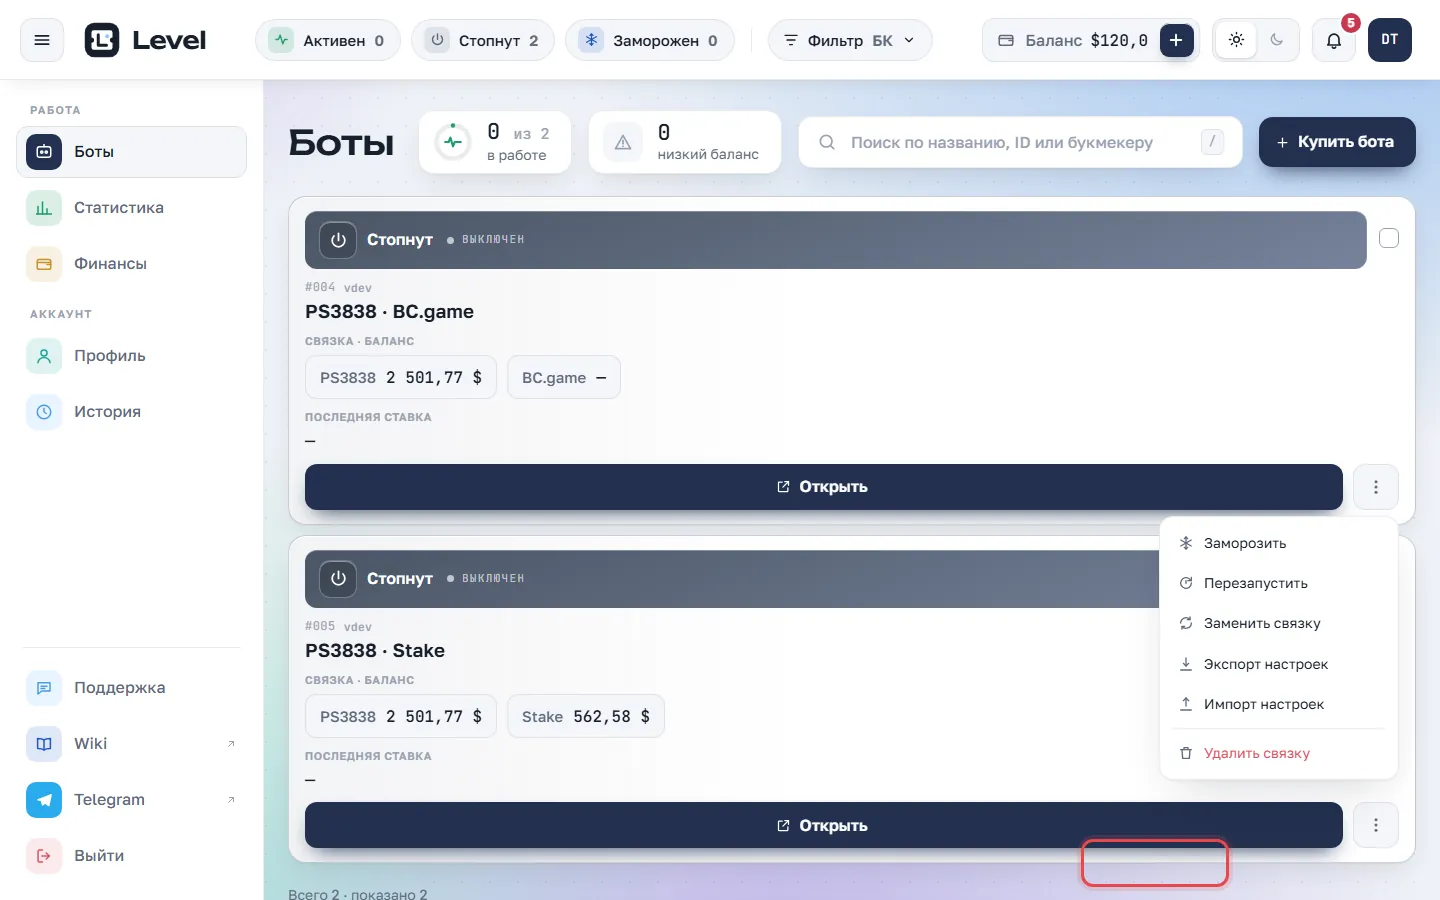This screenshot has height=900, width=1440.
Task: Click the Выйти logout icon
Action: [44, 856]
